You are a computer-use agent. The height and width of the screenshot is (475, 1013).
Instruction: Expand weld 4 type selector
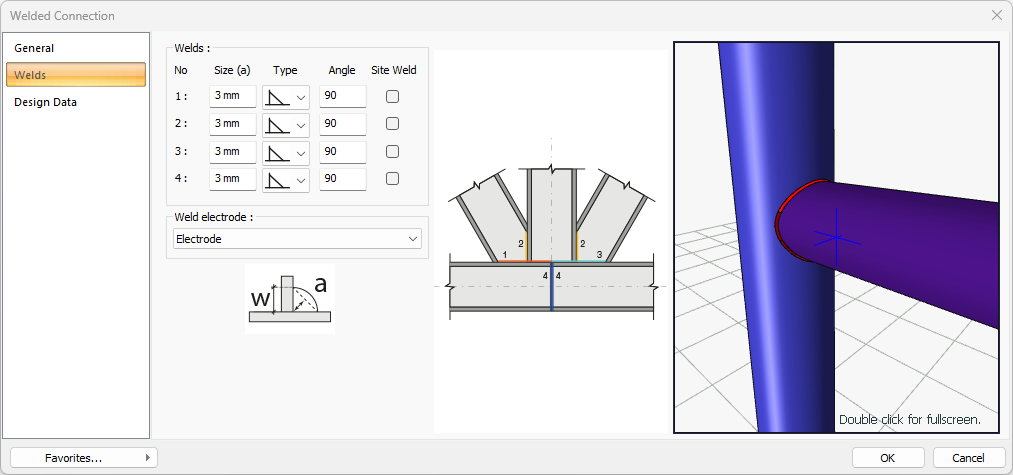286,180
